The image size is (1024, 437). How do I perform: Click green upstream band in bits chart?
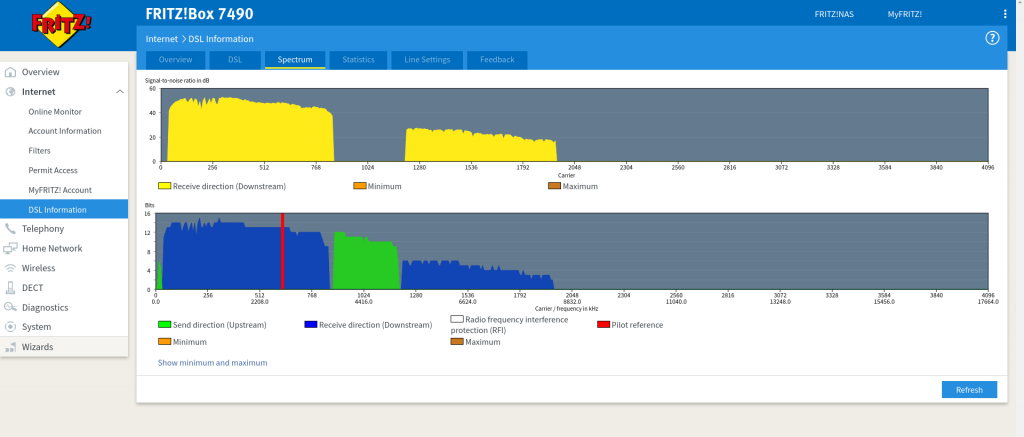tap(366, 265)
